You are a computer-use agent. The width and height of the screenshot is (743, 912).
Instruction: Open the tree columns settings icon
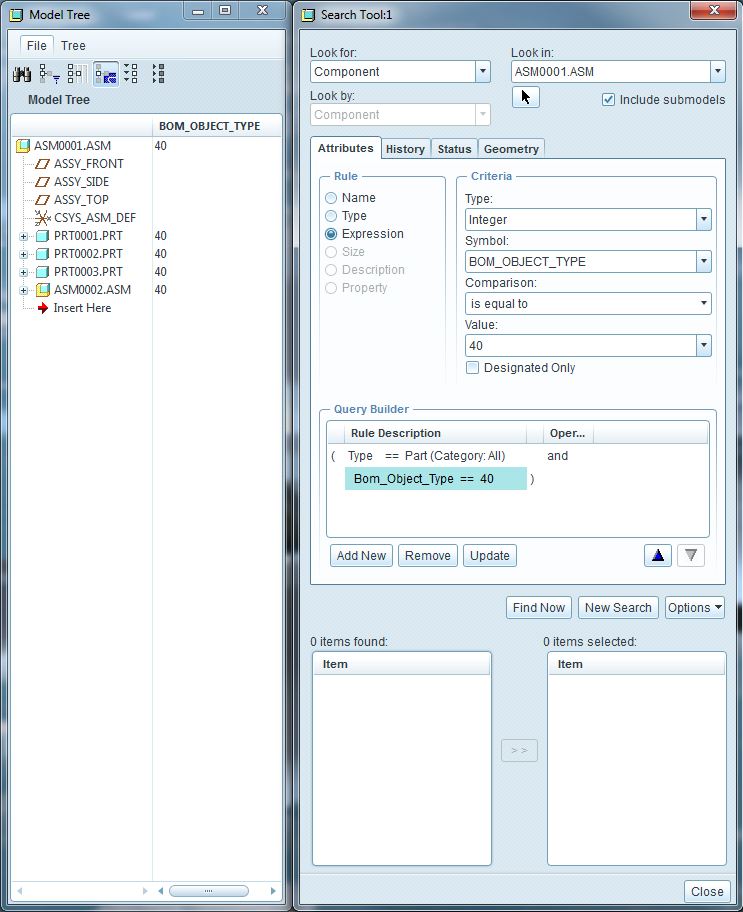[x=77, y=74]
